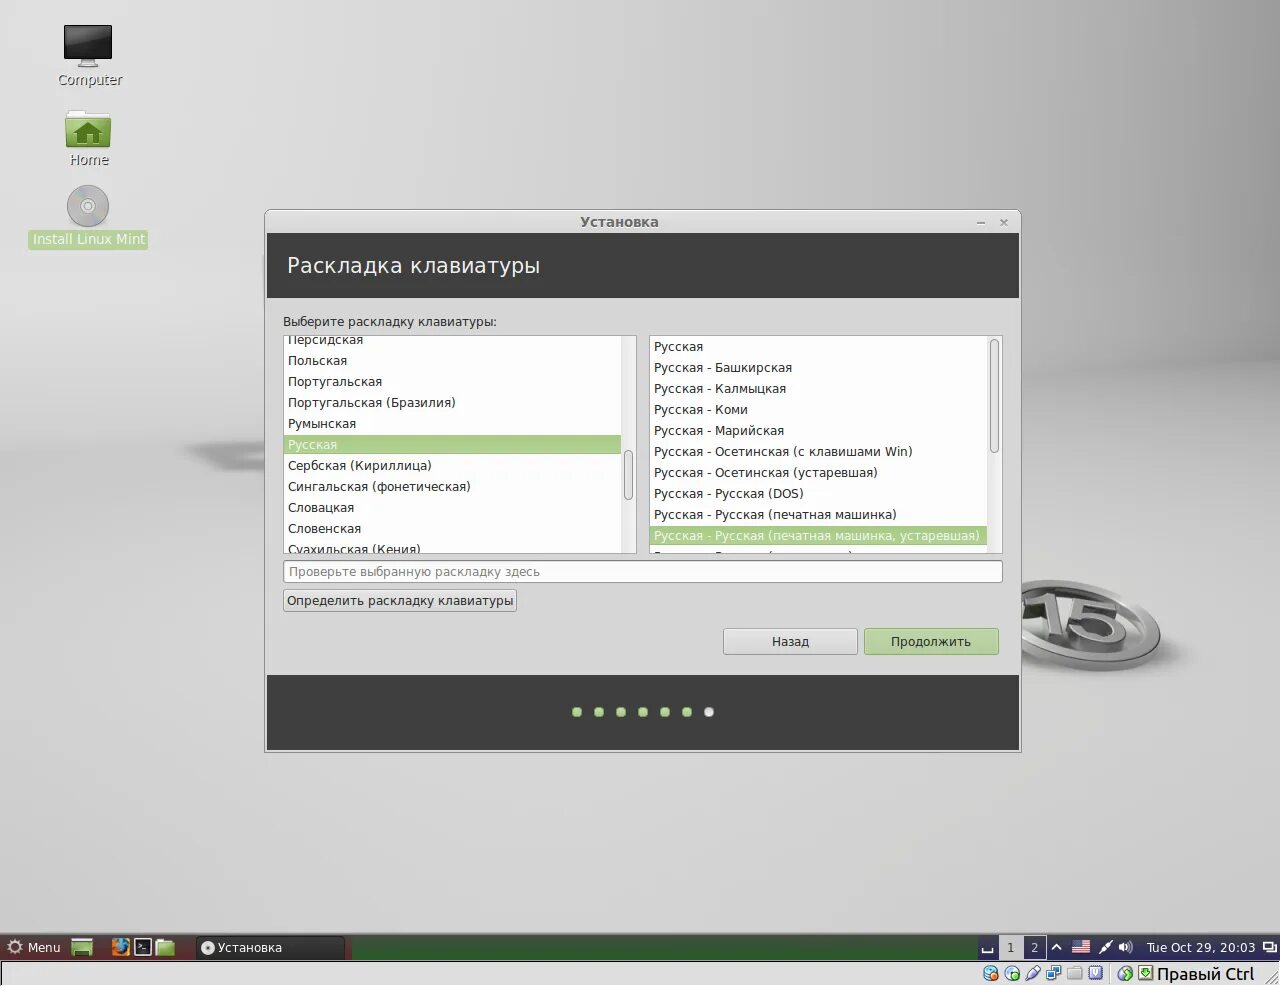Activate the Установка taskbar window entry
The image size is (1280, 986).
click(x=270, y=947)
